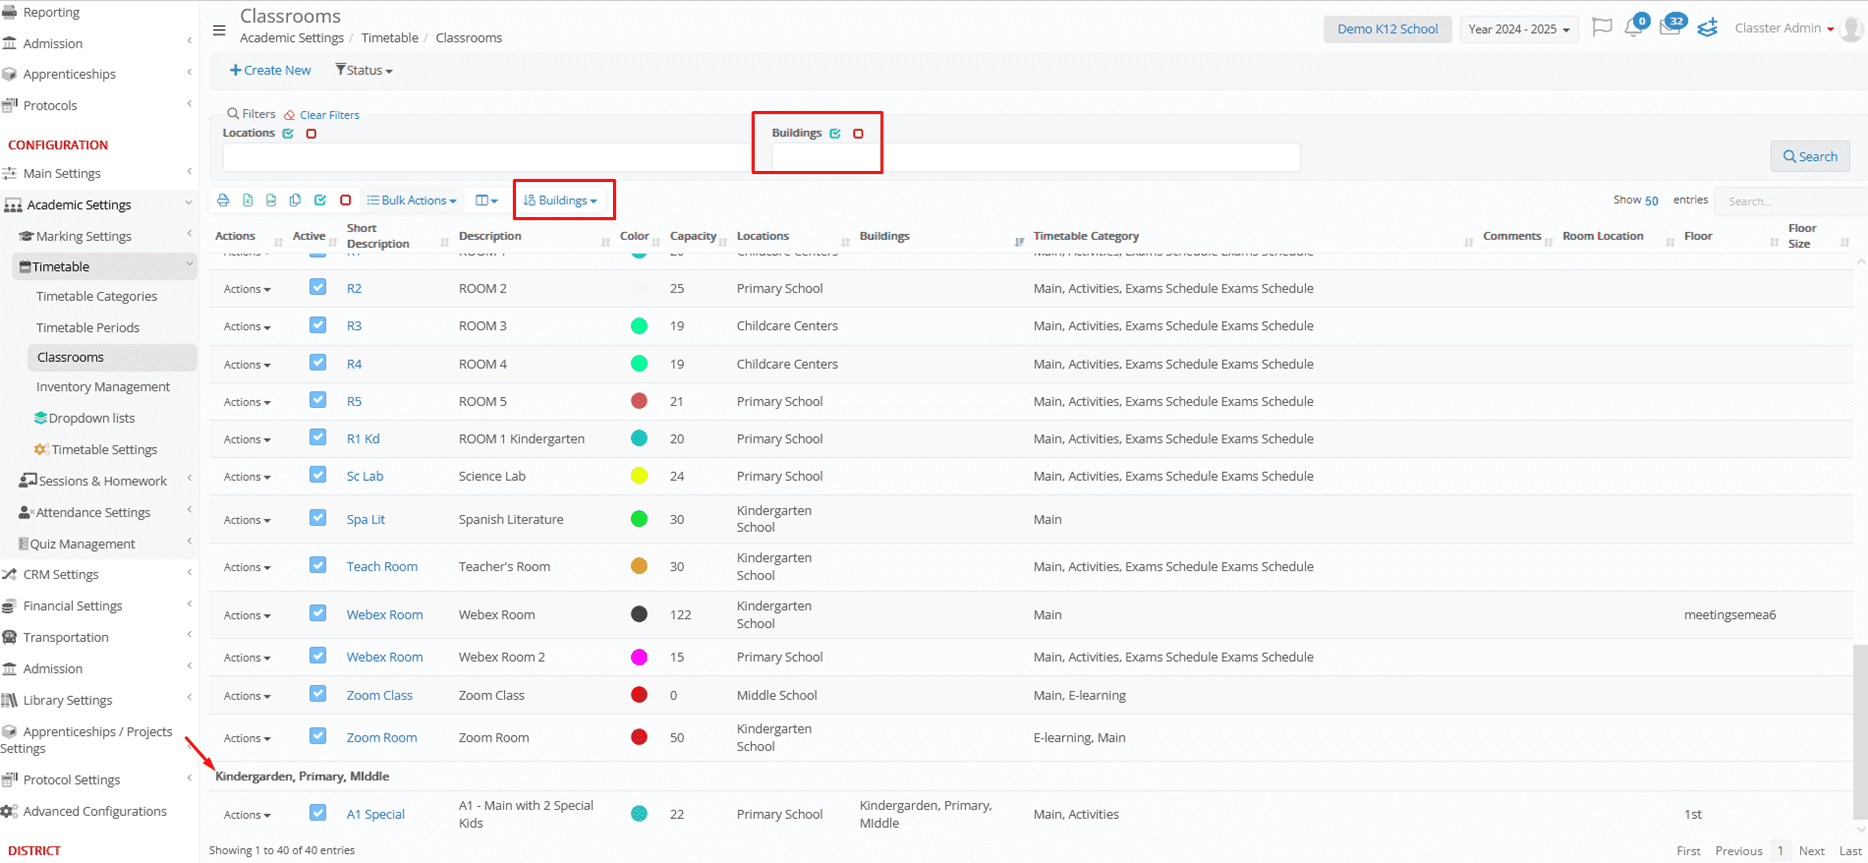Click the stacked layers plus icon in header
The image size is (1868, 863).
pos(1708,28)
